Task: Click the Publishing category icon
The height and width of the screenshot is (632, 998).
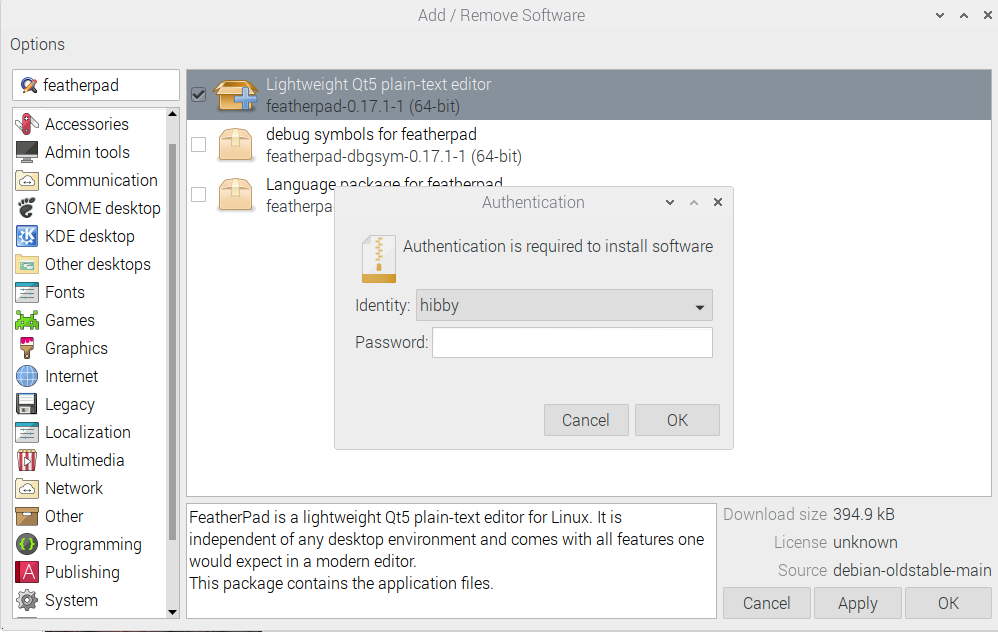Action: point(27,572)
